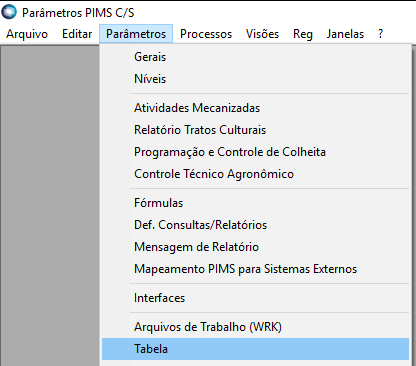Open the Fórmulas entry
Viewport: 416px width, 366px height.
pyautogui.click(x=255, y=203)
